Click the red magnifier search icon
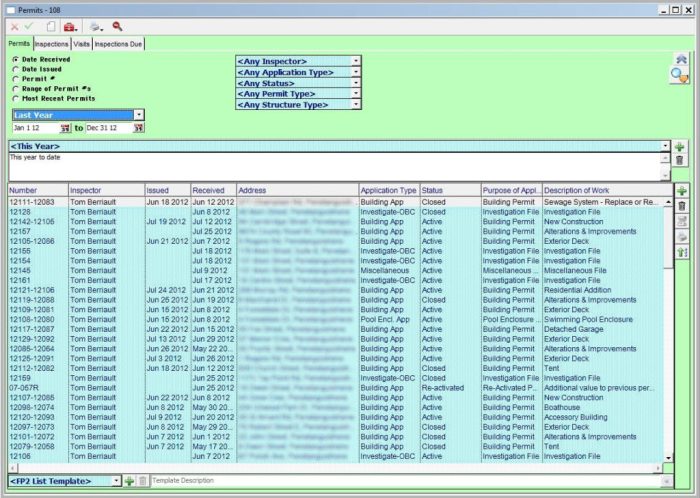700x498 pixels. 117,26
